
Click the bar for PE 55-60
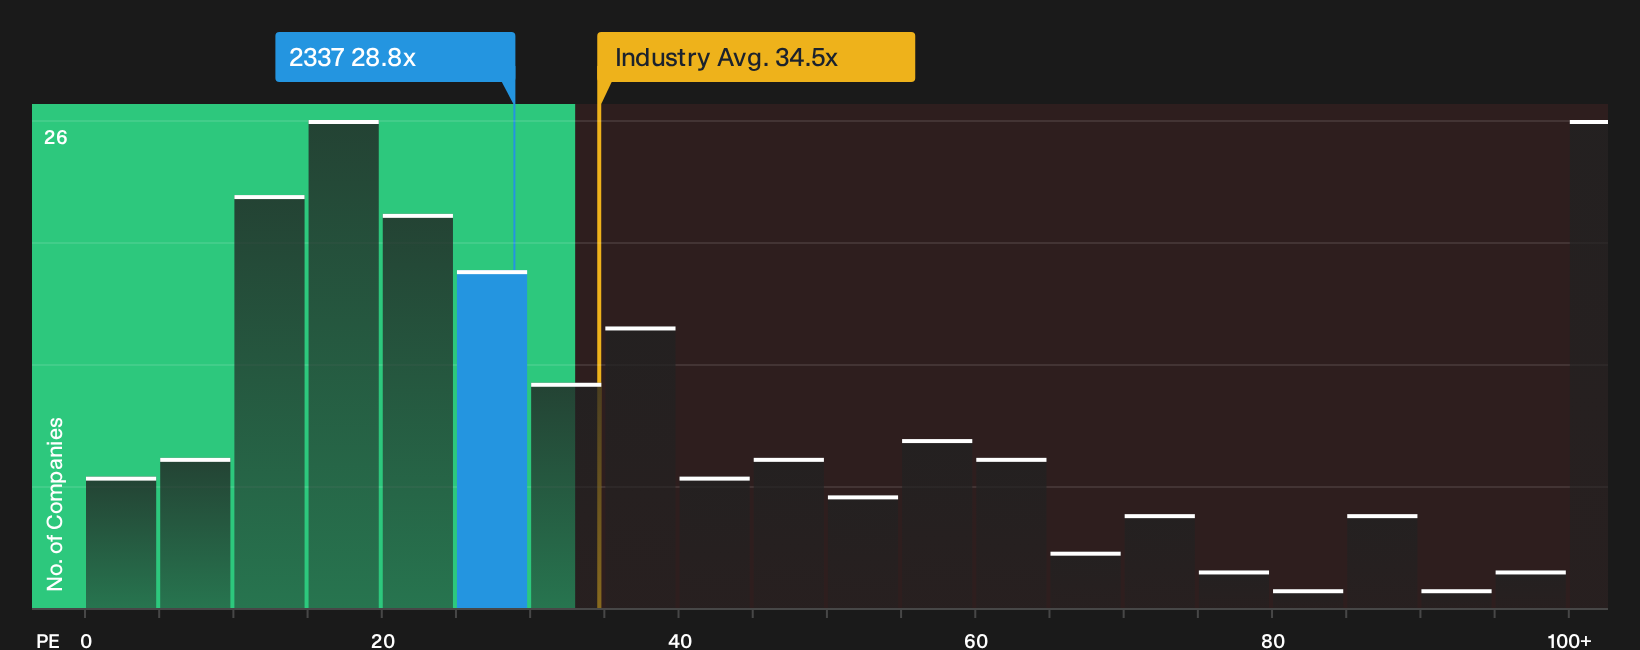point(937,524)
